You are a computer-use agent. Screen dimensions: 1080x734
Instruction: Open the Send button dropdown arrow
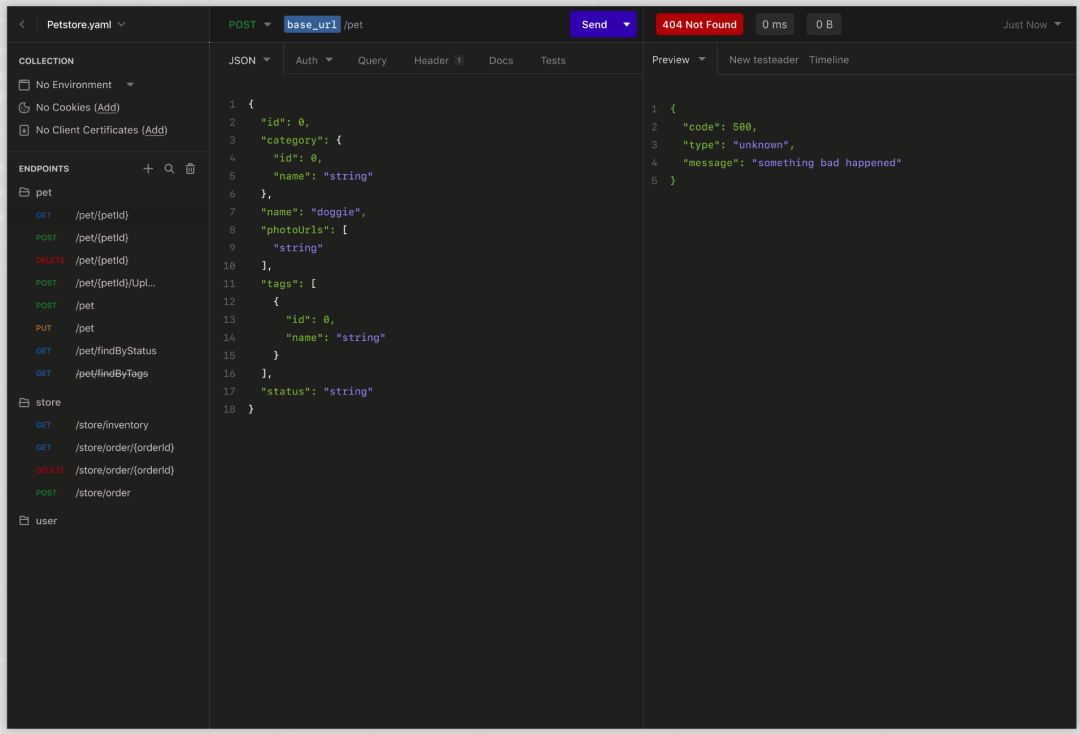coord(626,25)
